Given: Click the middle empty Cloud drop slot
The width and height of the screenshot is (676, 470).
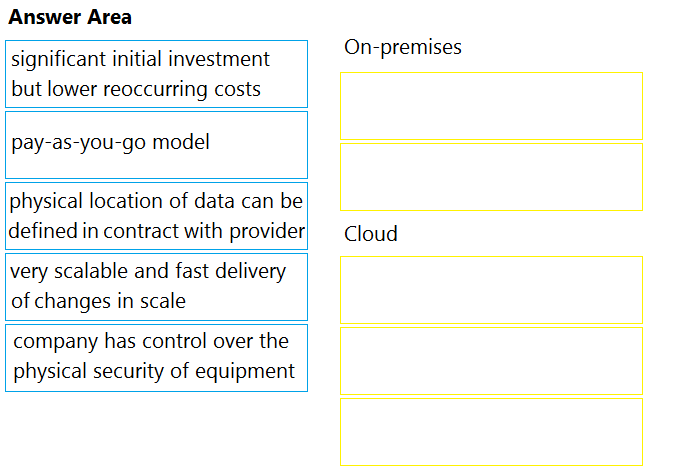Looking at the screenshot, I should coord(491,361).
